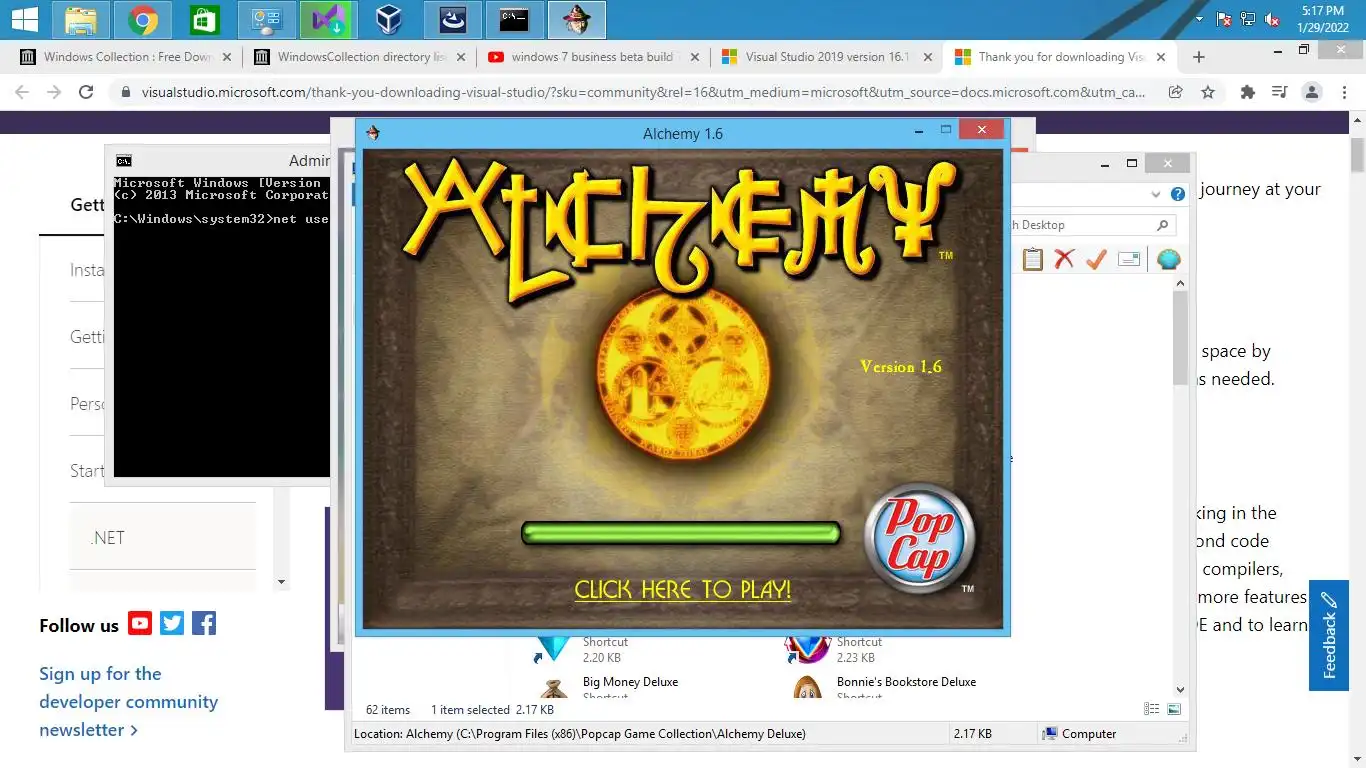Image resolution: width=1366 pixels, height=768 pixels.
Task: Click the Alchemy wizard icon in title bar
Action: pos(373,133)
